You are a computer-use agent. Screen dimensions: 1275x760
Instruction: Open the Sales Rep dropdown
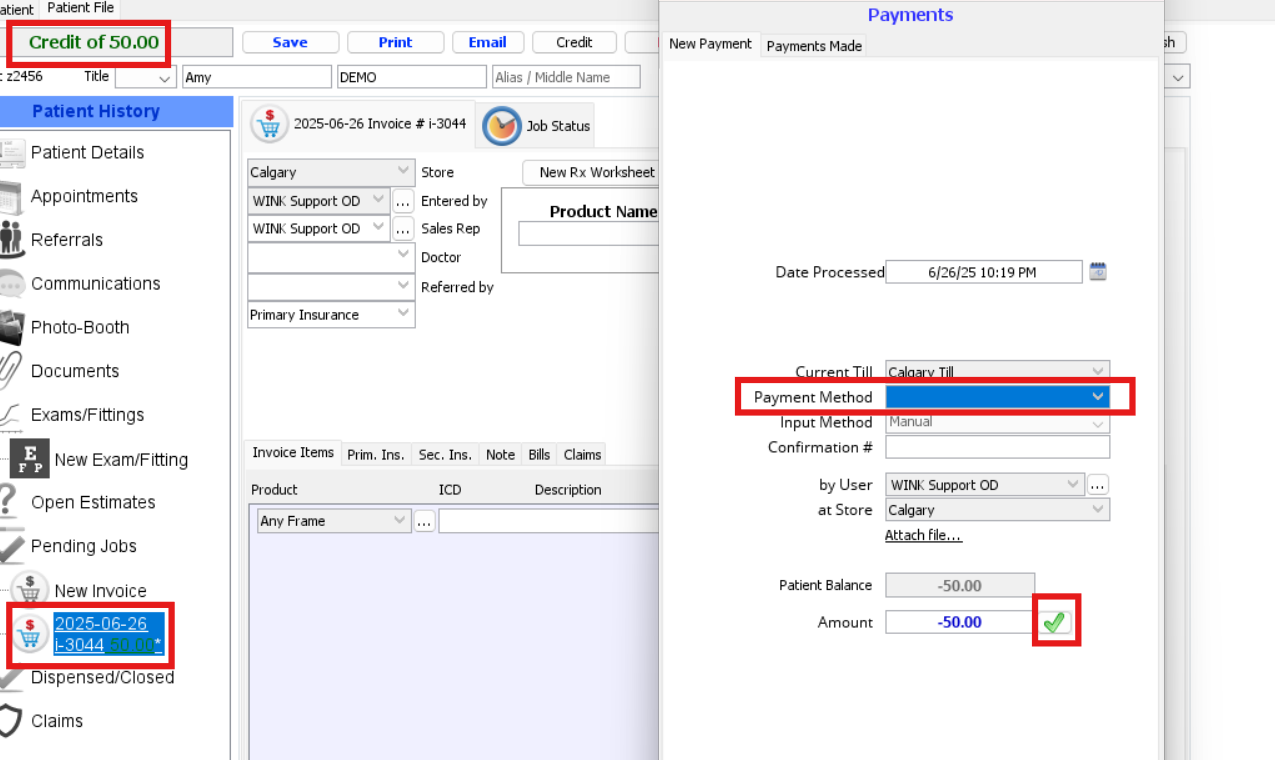point(318,229)
